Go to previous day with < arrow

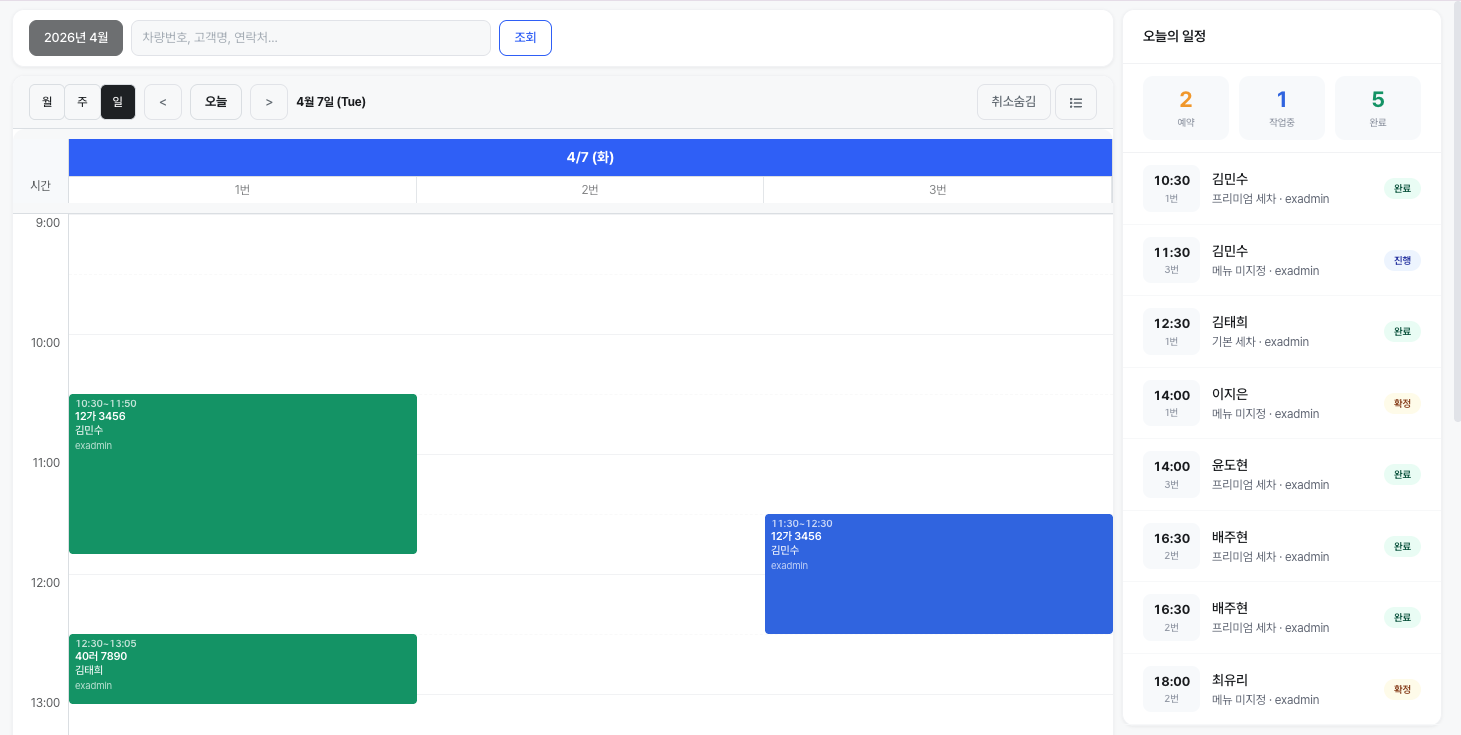[163, 102]
